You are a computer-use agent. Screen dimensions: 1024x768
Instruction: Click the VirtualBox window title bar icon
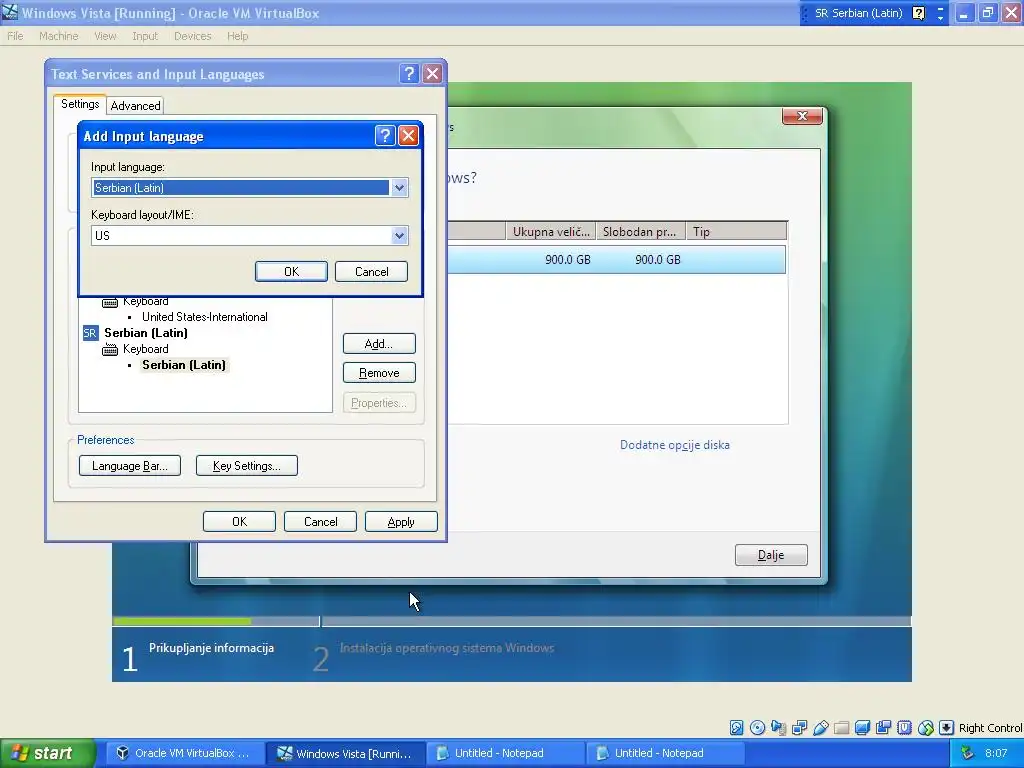(x=10, y=12)
